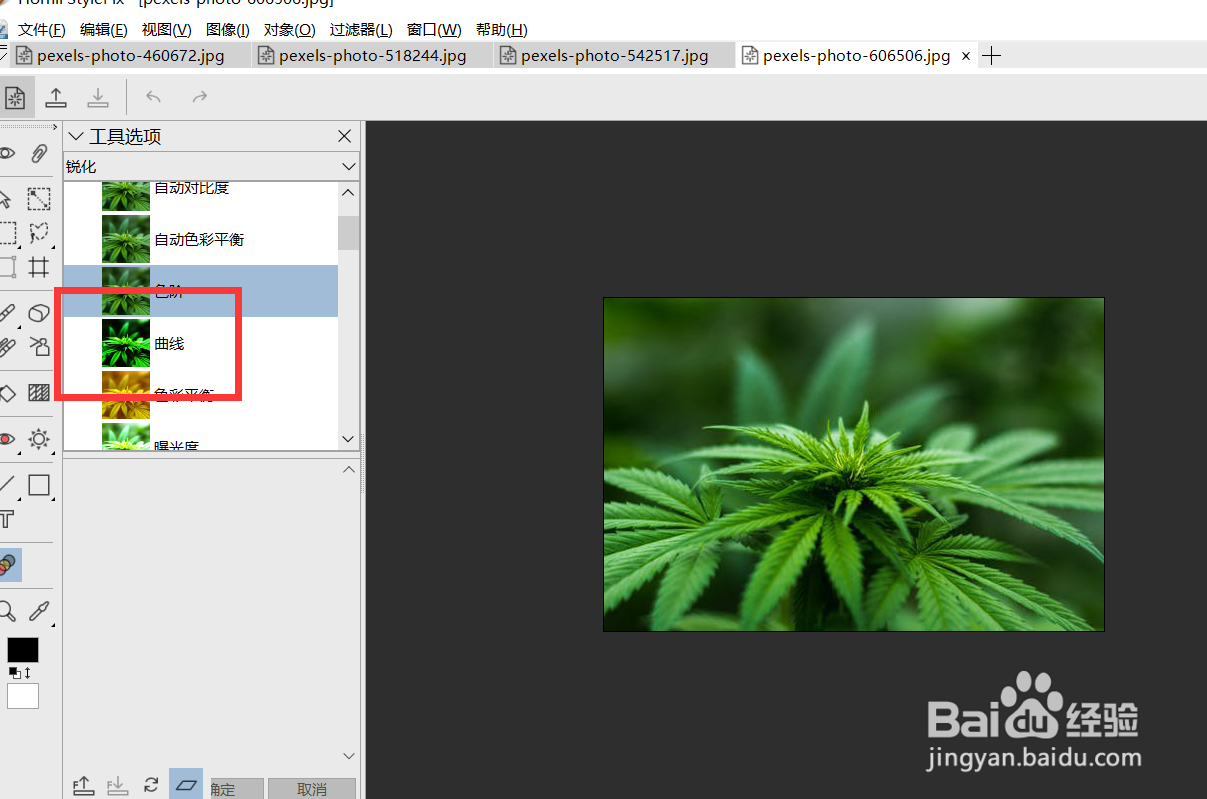Select the dashed transform selection tool
The height and width of the screenshot is (799, 1207).
(39, 199)
